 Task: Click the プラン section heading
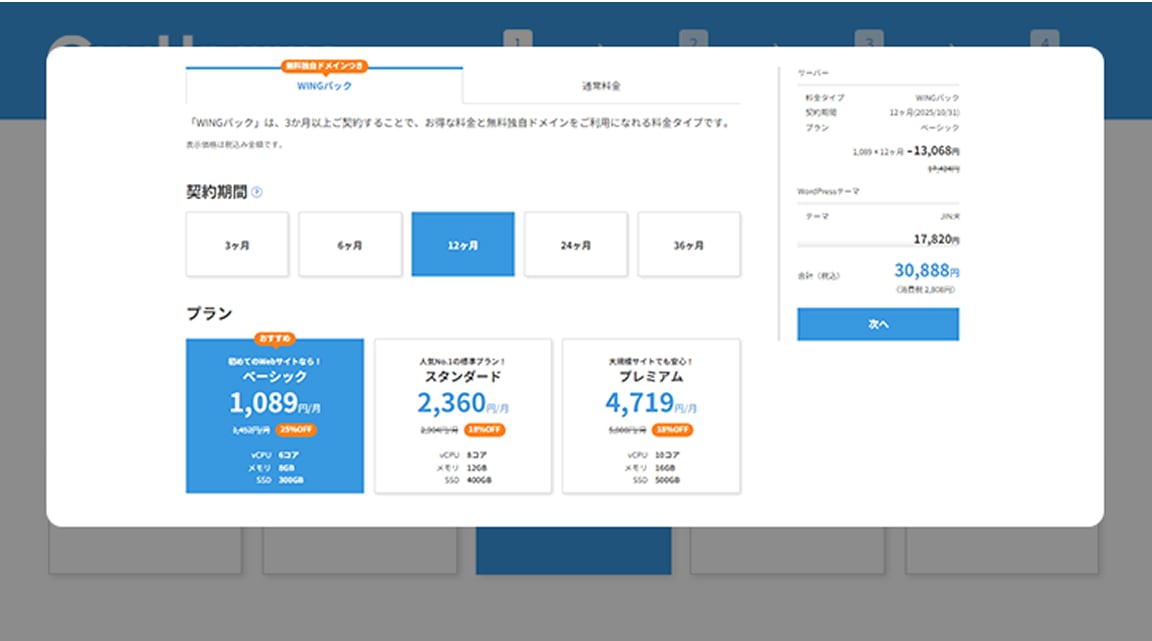[209, 313]
